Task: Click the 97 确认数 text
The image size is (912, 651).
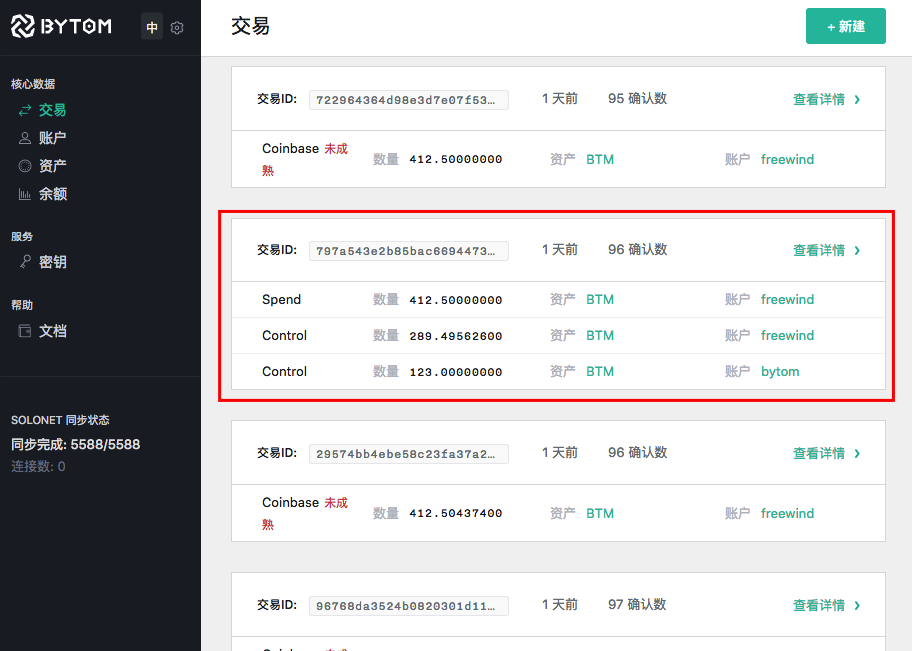Action: tap(637, 605)
